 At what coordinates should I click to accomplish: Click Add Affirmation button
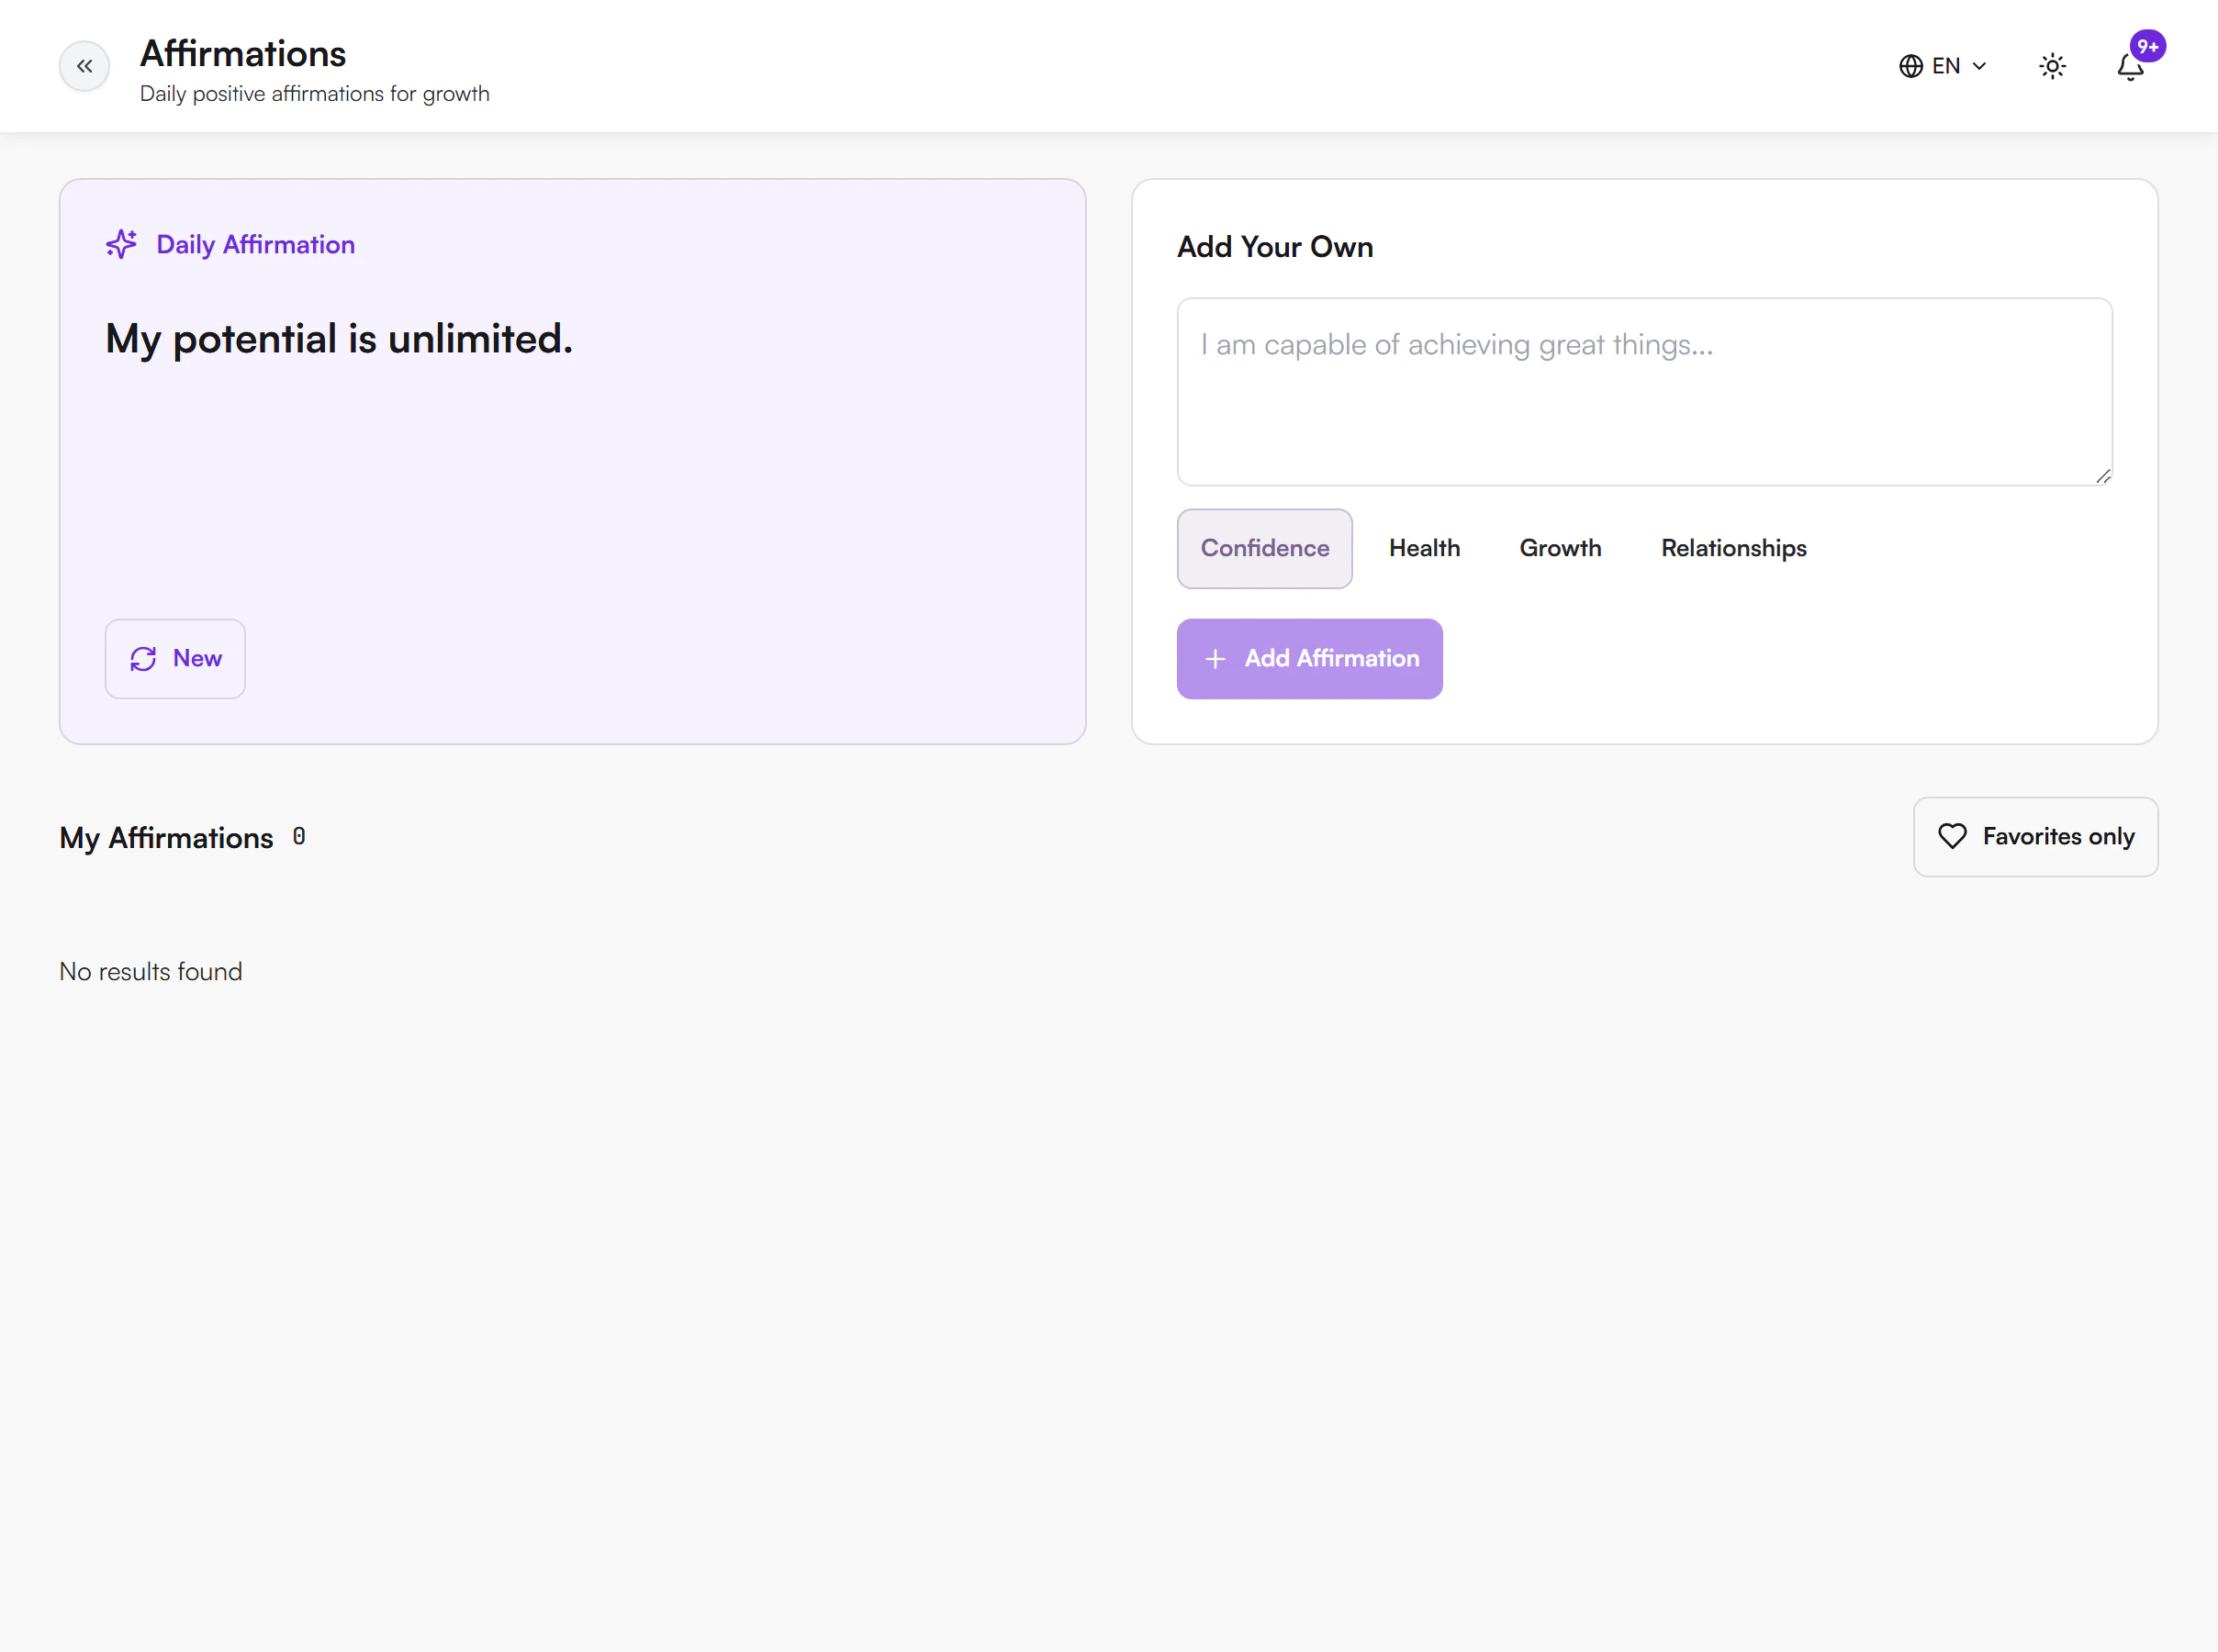pos(1309,658)
